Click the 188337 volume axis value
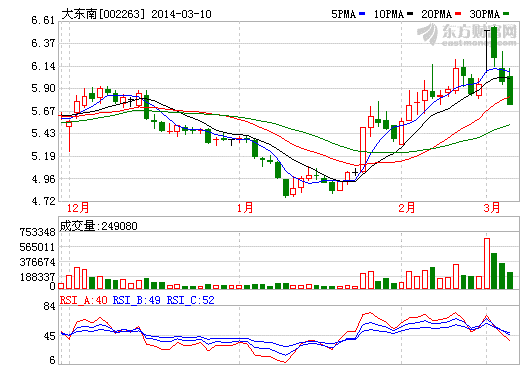This screenshot has height=365, width=520. (x=37, y=277)
